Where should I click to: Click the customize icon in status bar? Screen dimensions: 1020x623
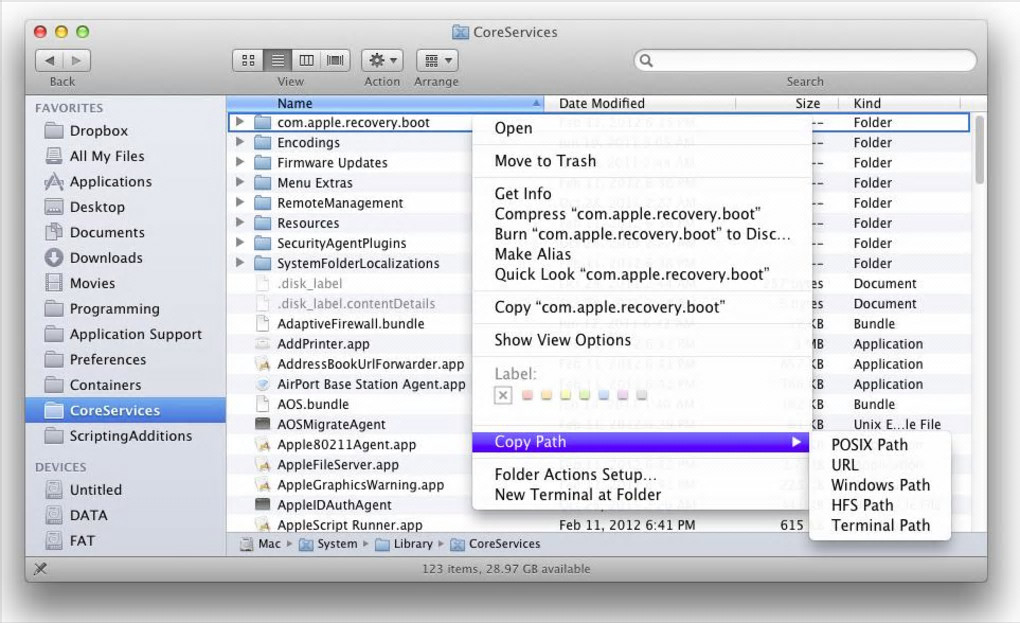pyautogui.click(x=40, y=568)
